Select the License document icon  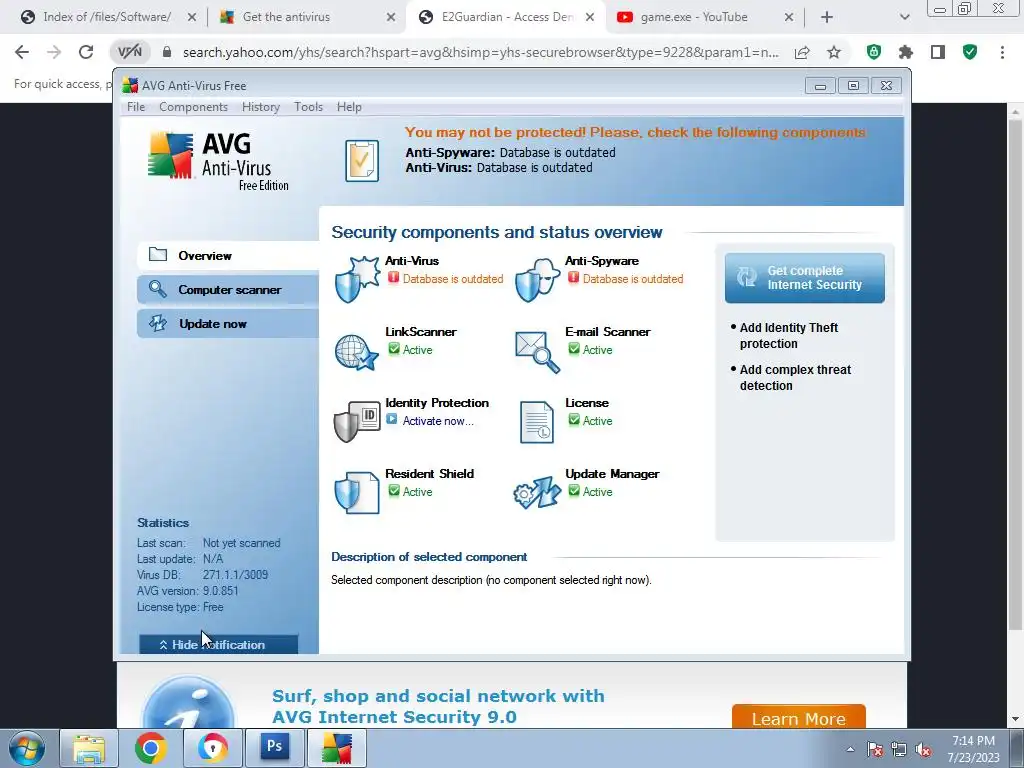coord(537,422)
